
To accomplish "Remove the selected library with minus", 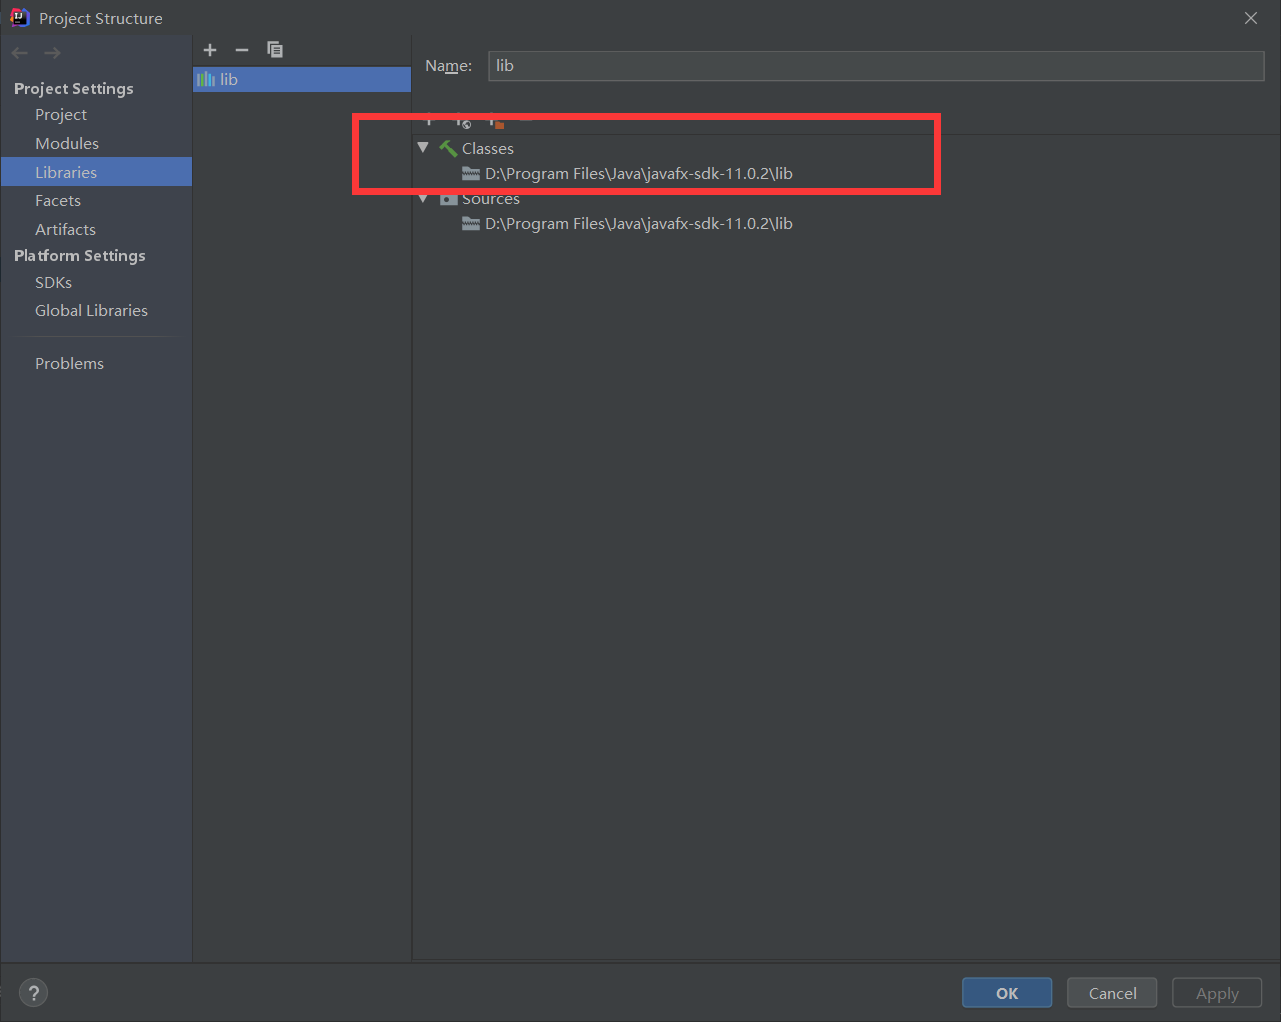I will point(241,50).
